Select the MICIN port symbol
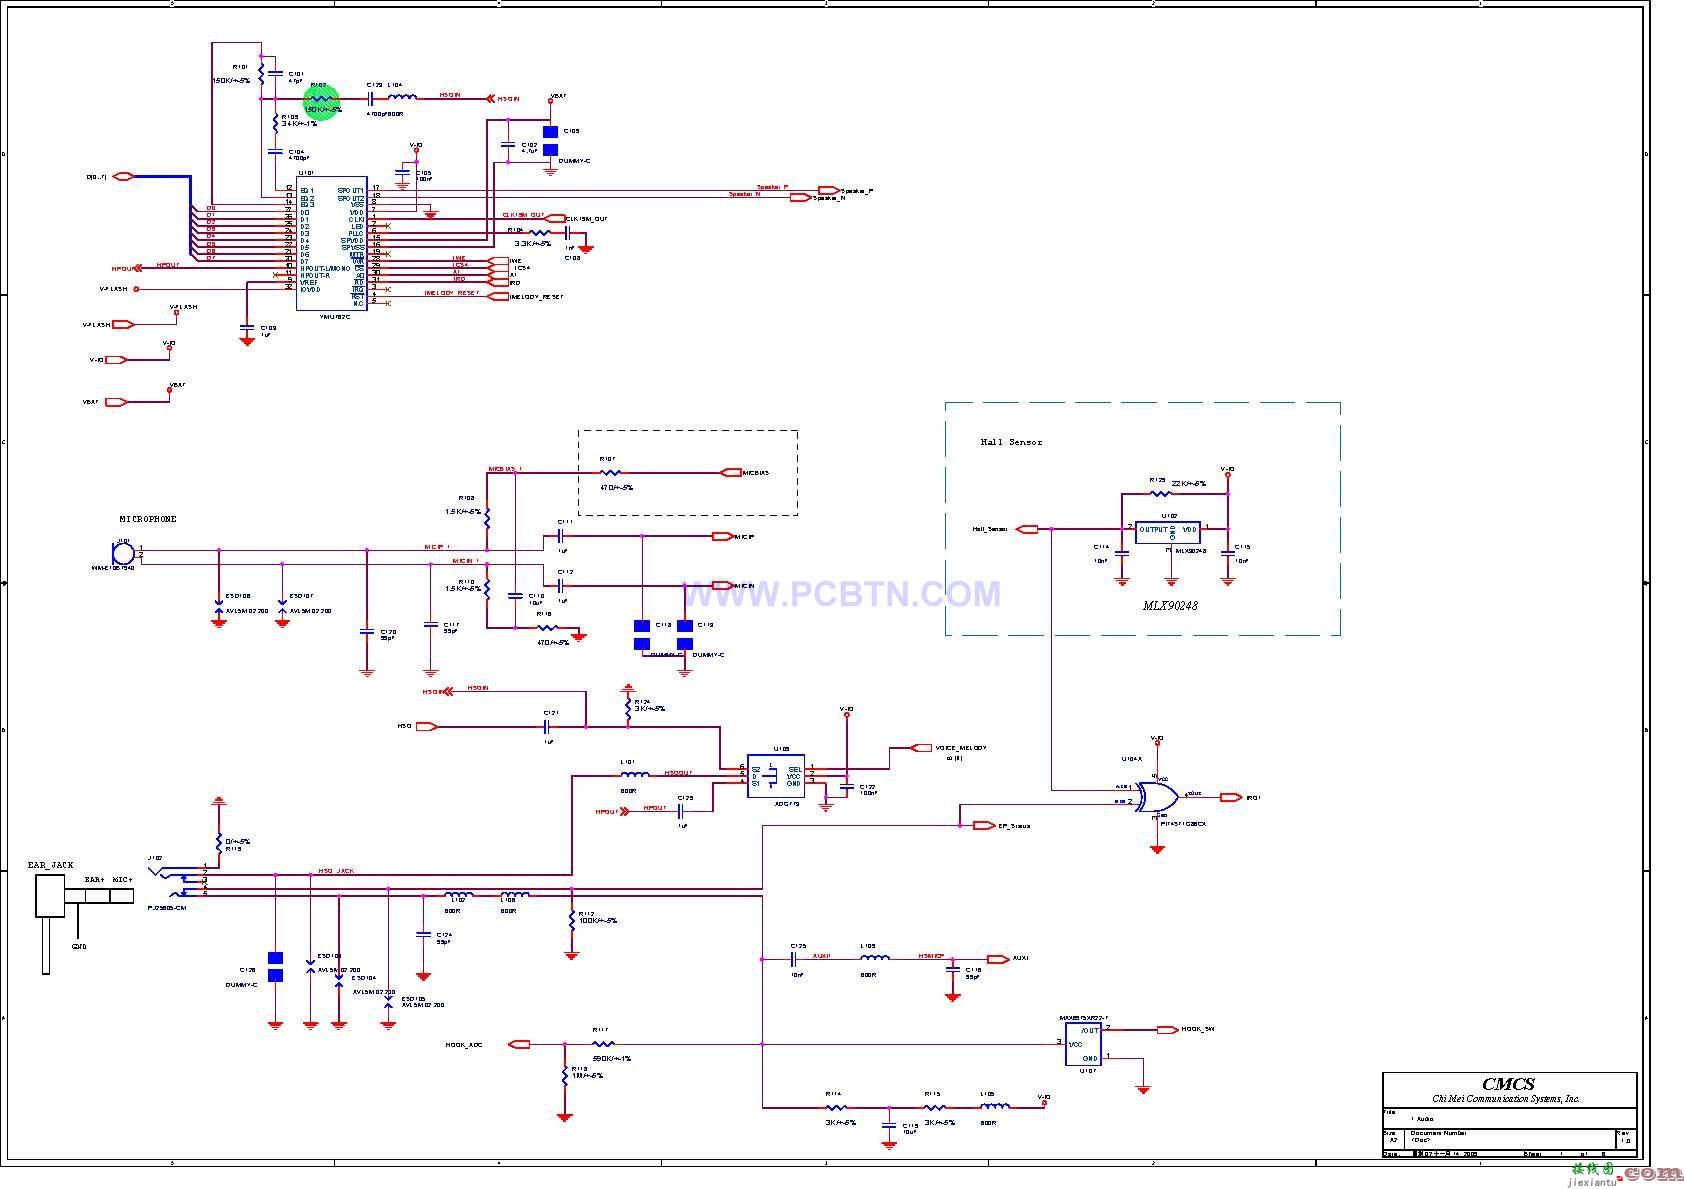The image size is (1684, 1189). pos(722,586)
